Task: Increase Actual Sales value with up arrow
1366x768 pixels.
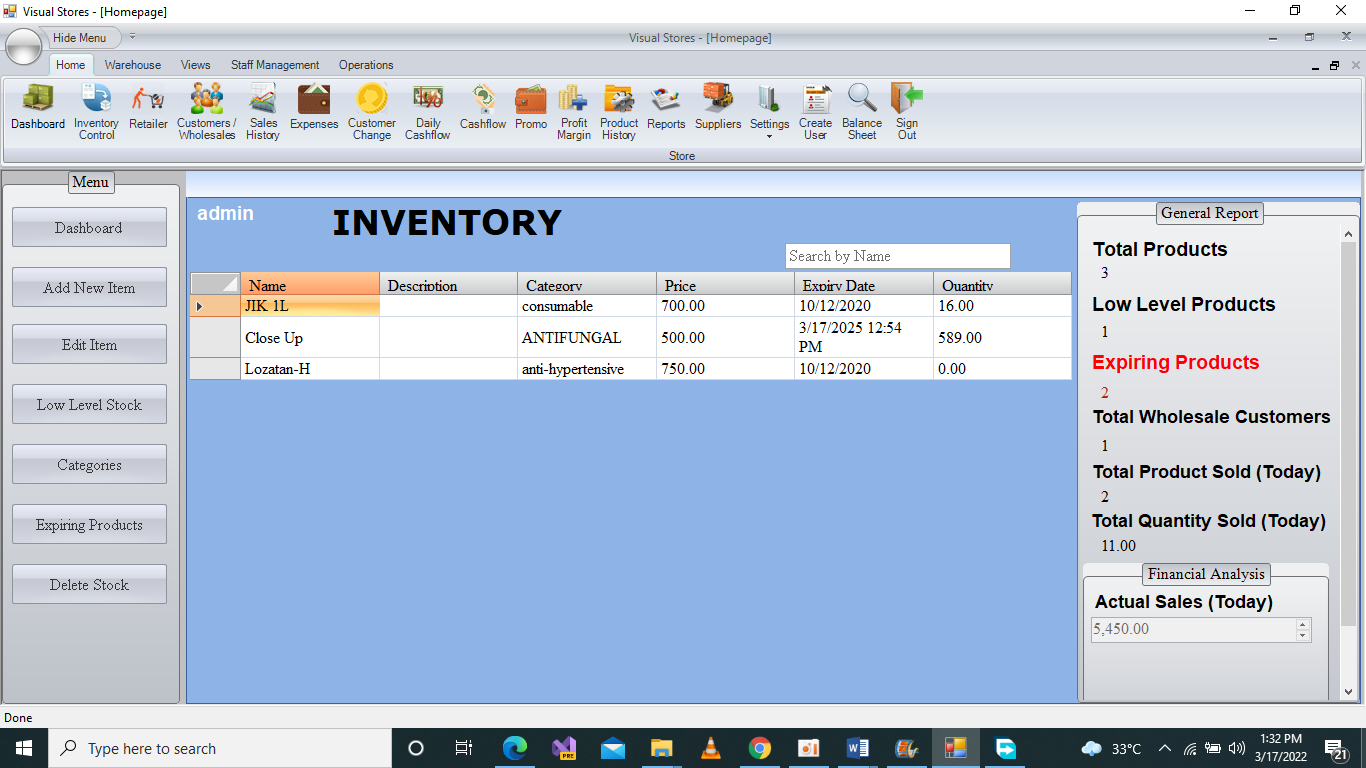Action: [x=1302, y=625]
